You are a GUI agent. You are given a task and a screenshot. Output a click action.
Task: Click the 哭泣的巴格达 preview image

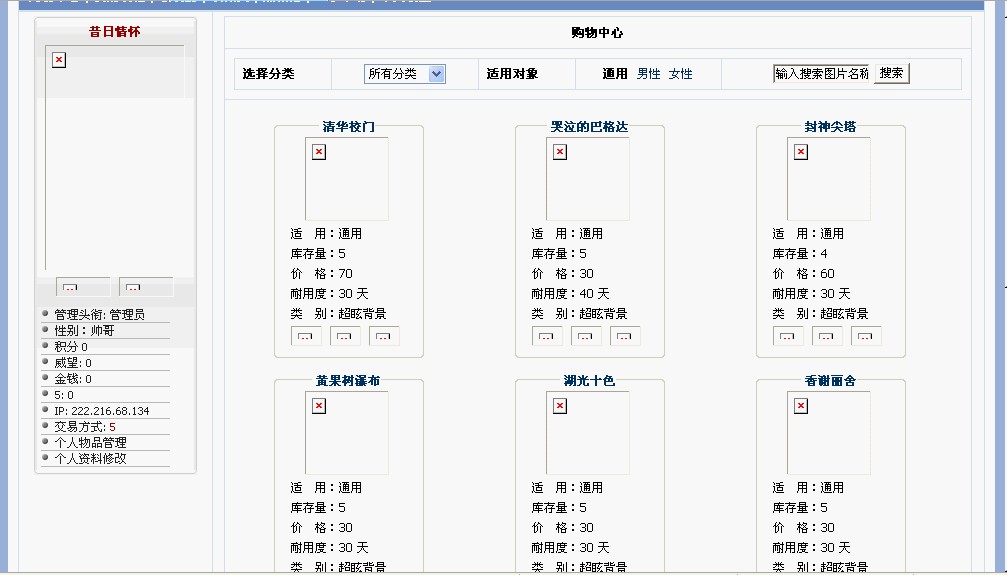[588, 179]
